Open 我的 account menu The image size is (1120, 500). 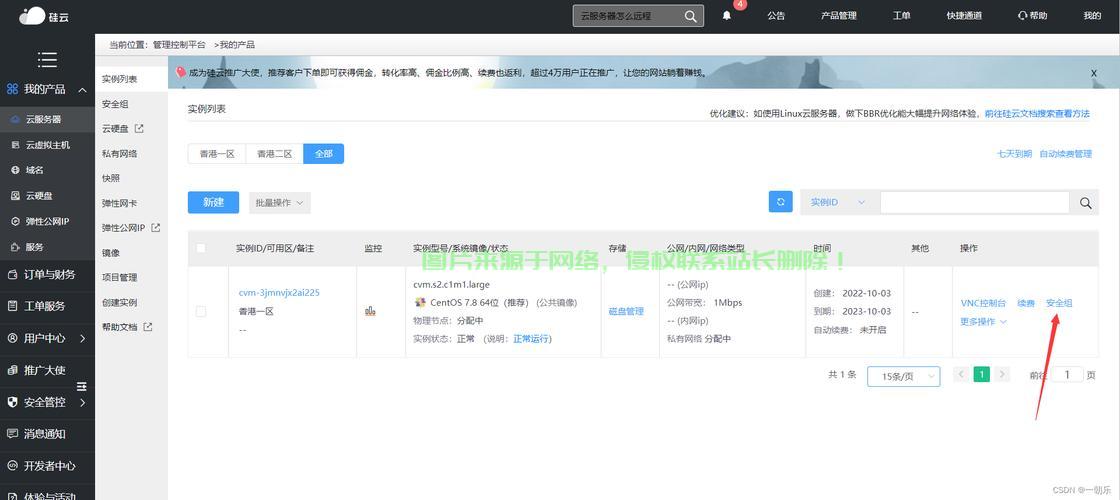click(1092, 16)
